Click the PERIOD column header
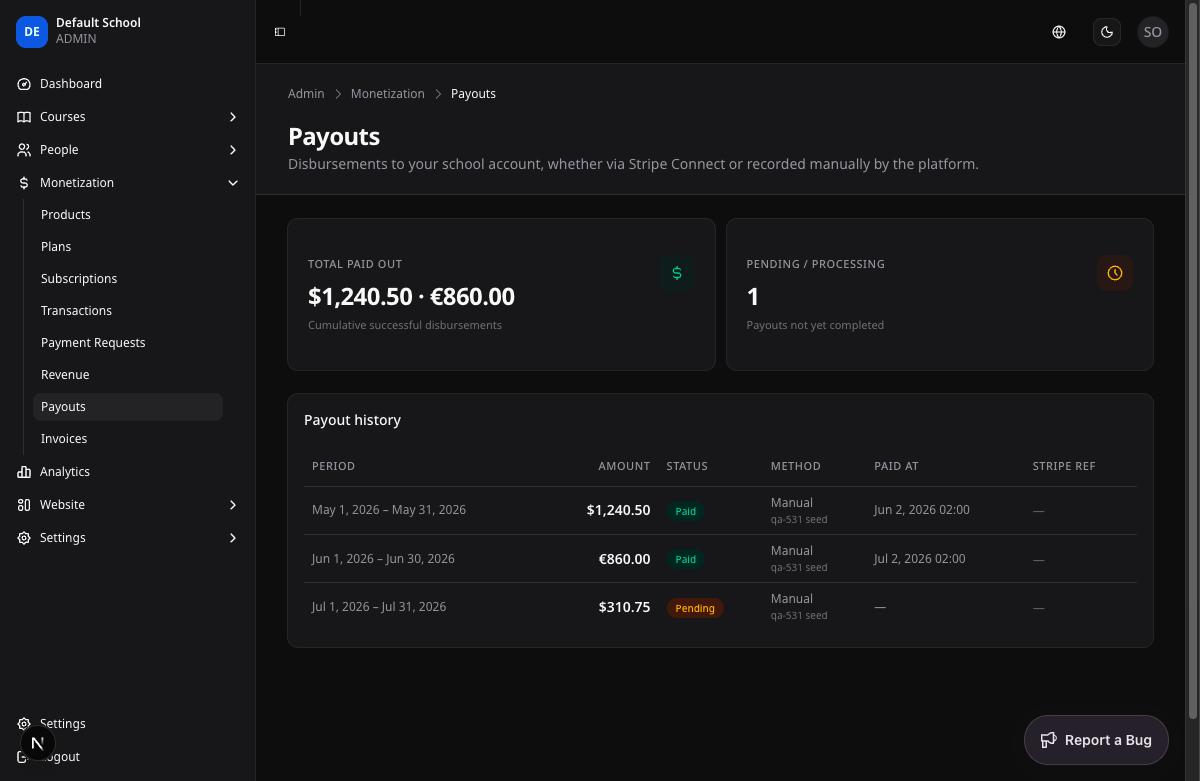Image resolution: width=1200 pixels, height=781 pixels. click(333, 466)
